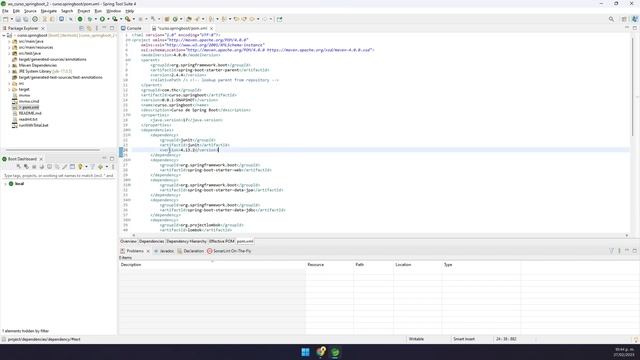Viewport: 640px width, 360px height.
Task: Open dropdown arrow beside Debug icon
Action: point(96,19)
